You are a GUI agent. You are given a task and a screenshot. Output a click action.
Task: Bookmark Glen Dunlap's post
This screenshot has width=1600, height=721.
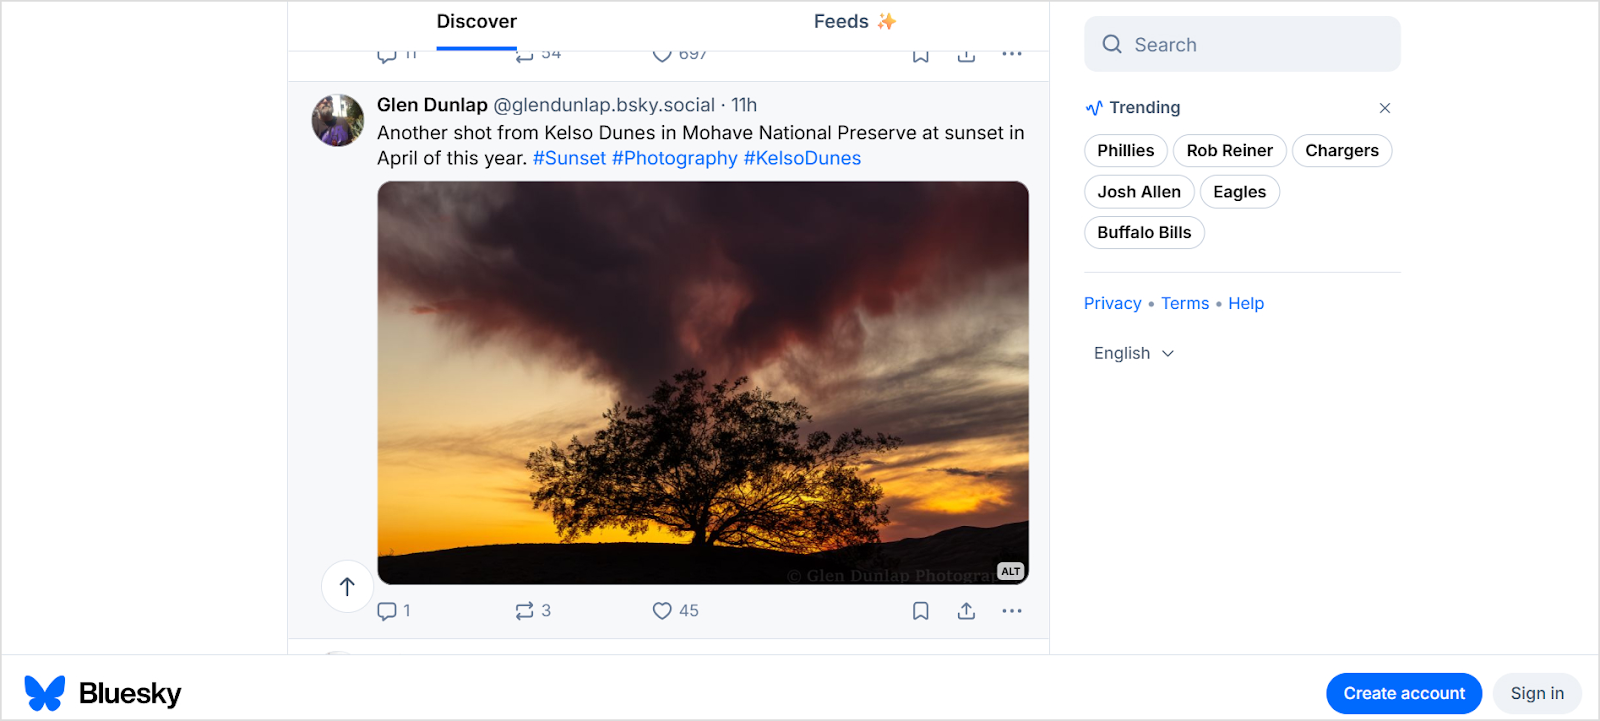coord(921,611)
